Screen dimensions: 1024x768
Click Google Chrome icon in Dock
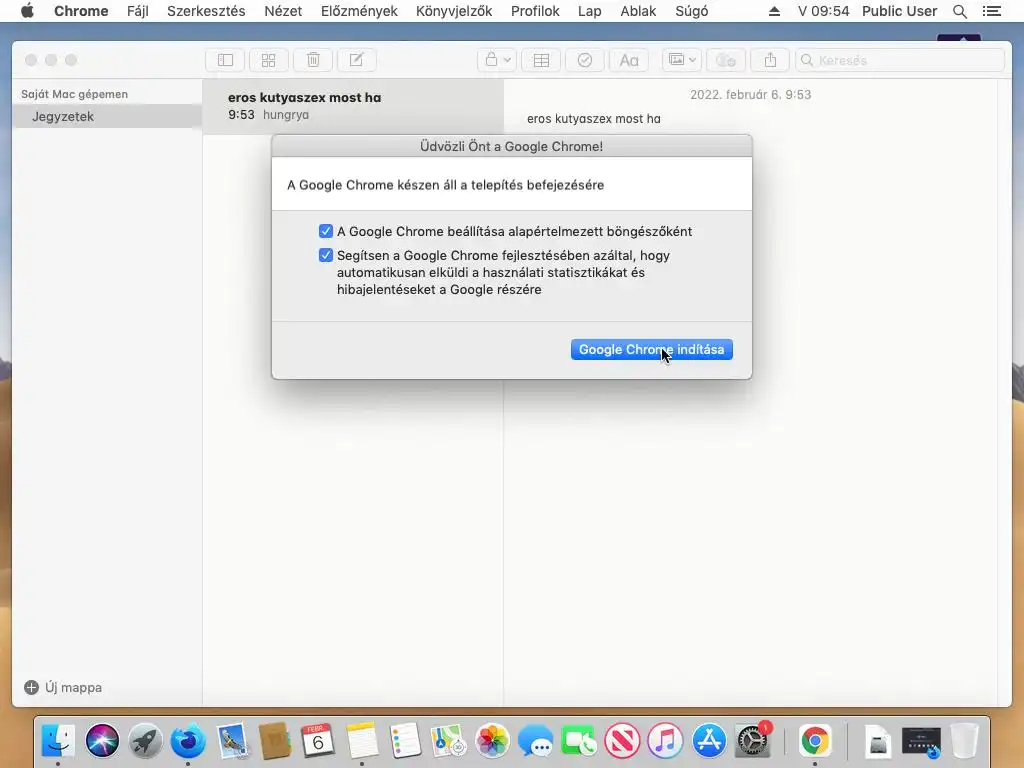[814, 741]
